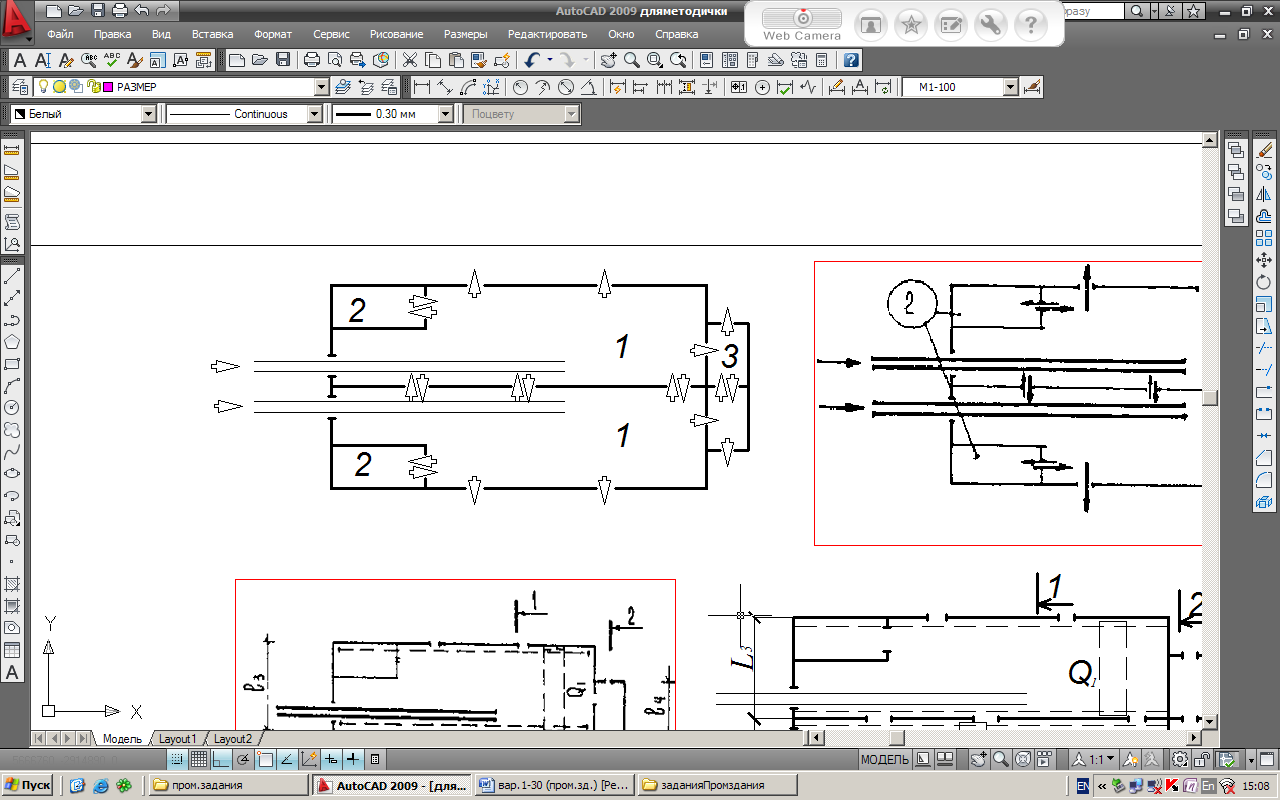Screen dimensions: 1280x800
Task: Select the Rectangle draw tool
Action: [x=13, y=364]
